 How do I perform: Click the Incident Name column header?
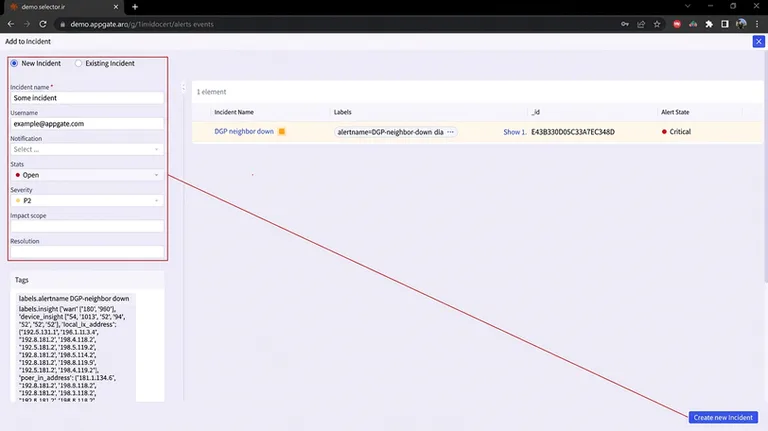pyautogui.click(x=234, y=112)
